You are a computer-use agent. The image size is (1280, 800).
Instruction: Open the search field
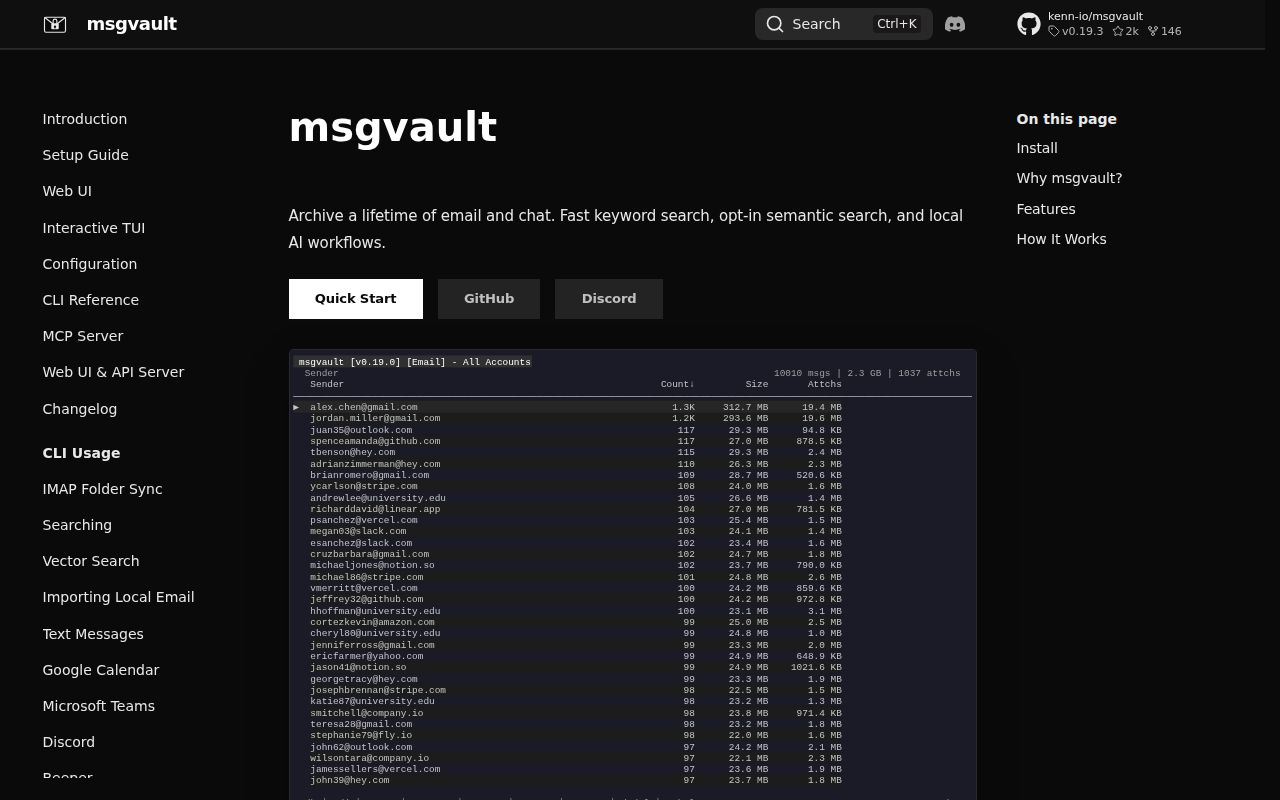tap(843, 24)
